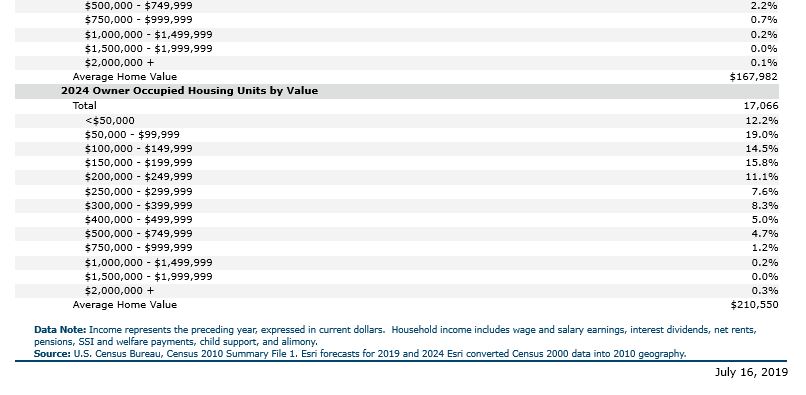Click the 4.7% value in 2024 section
Image resolution: width=806 pixels, height=395 pixels.
[x=764, y=234]
